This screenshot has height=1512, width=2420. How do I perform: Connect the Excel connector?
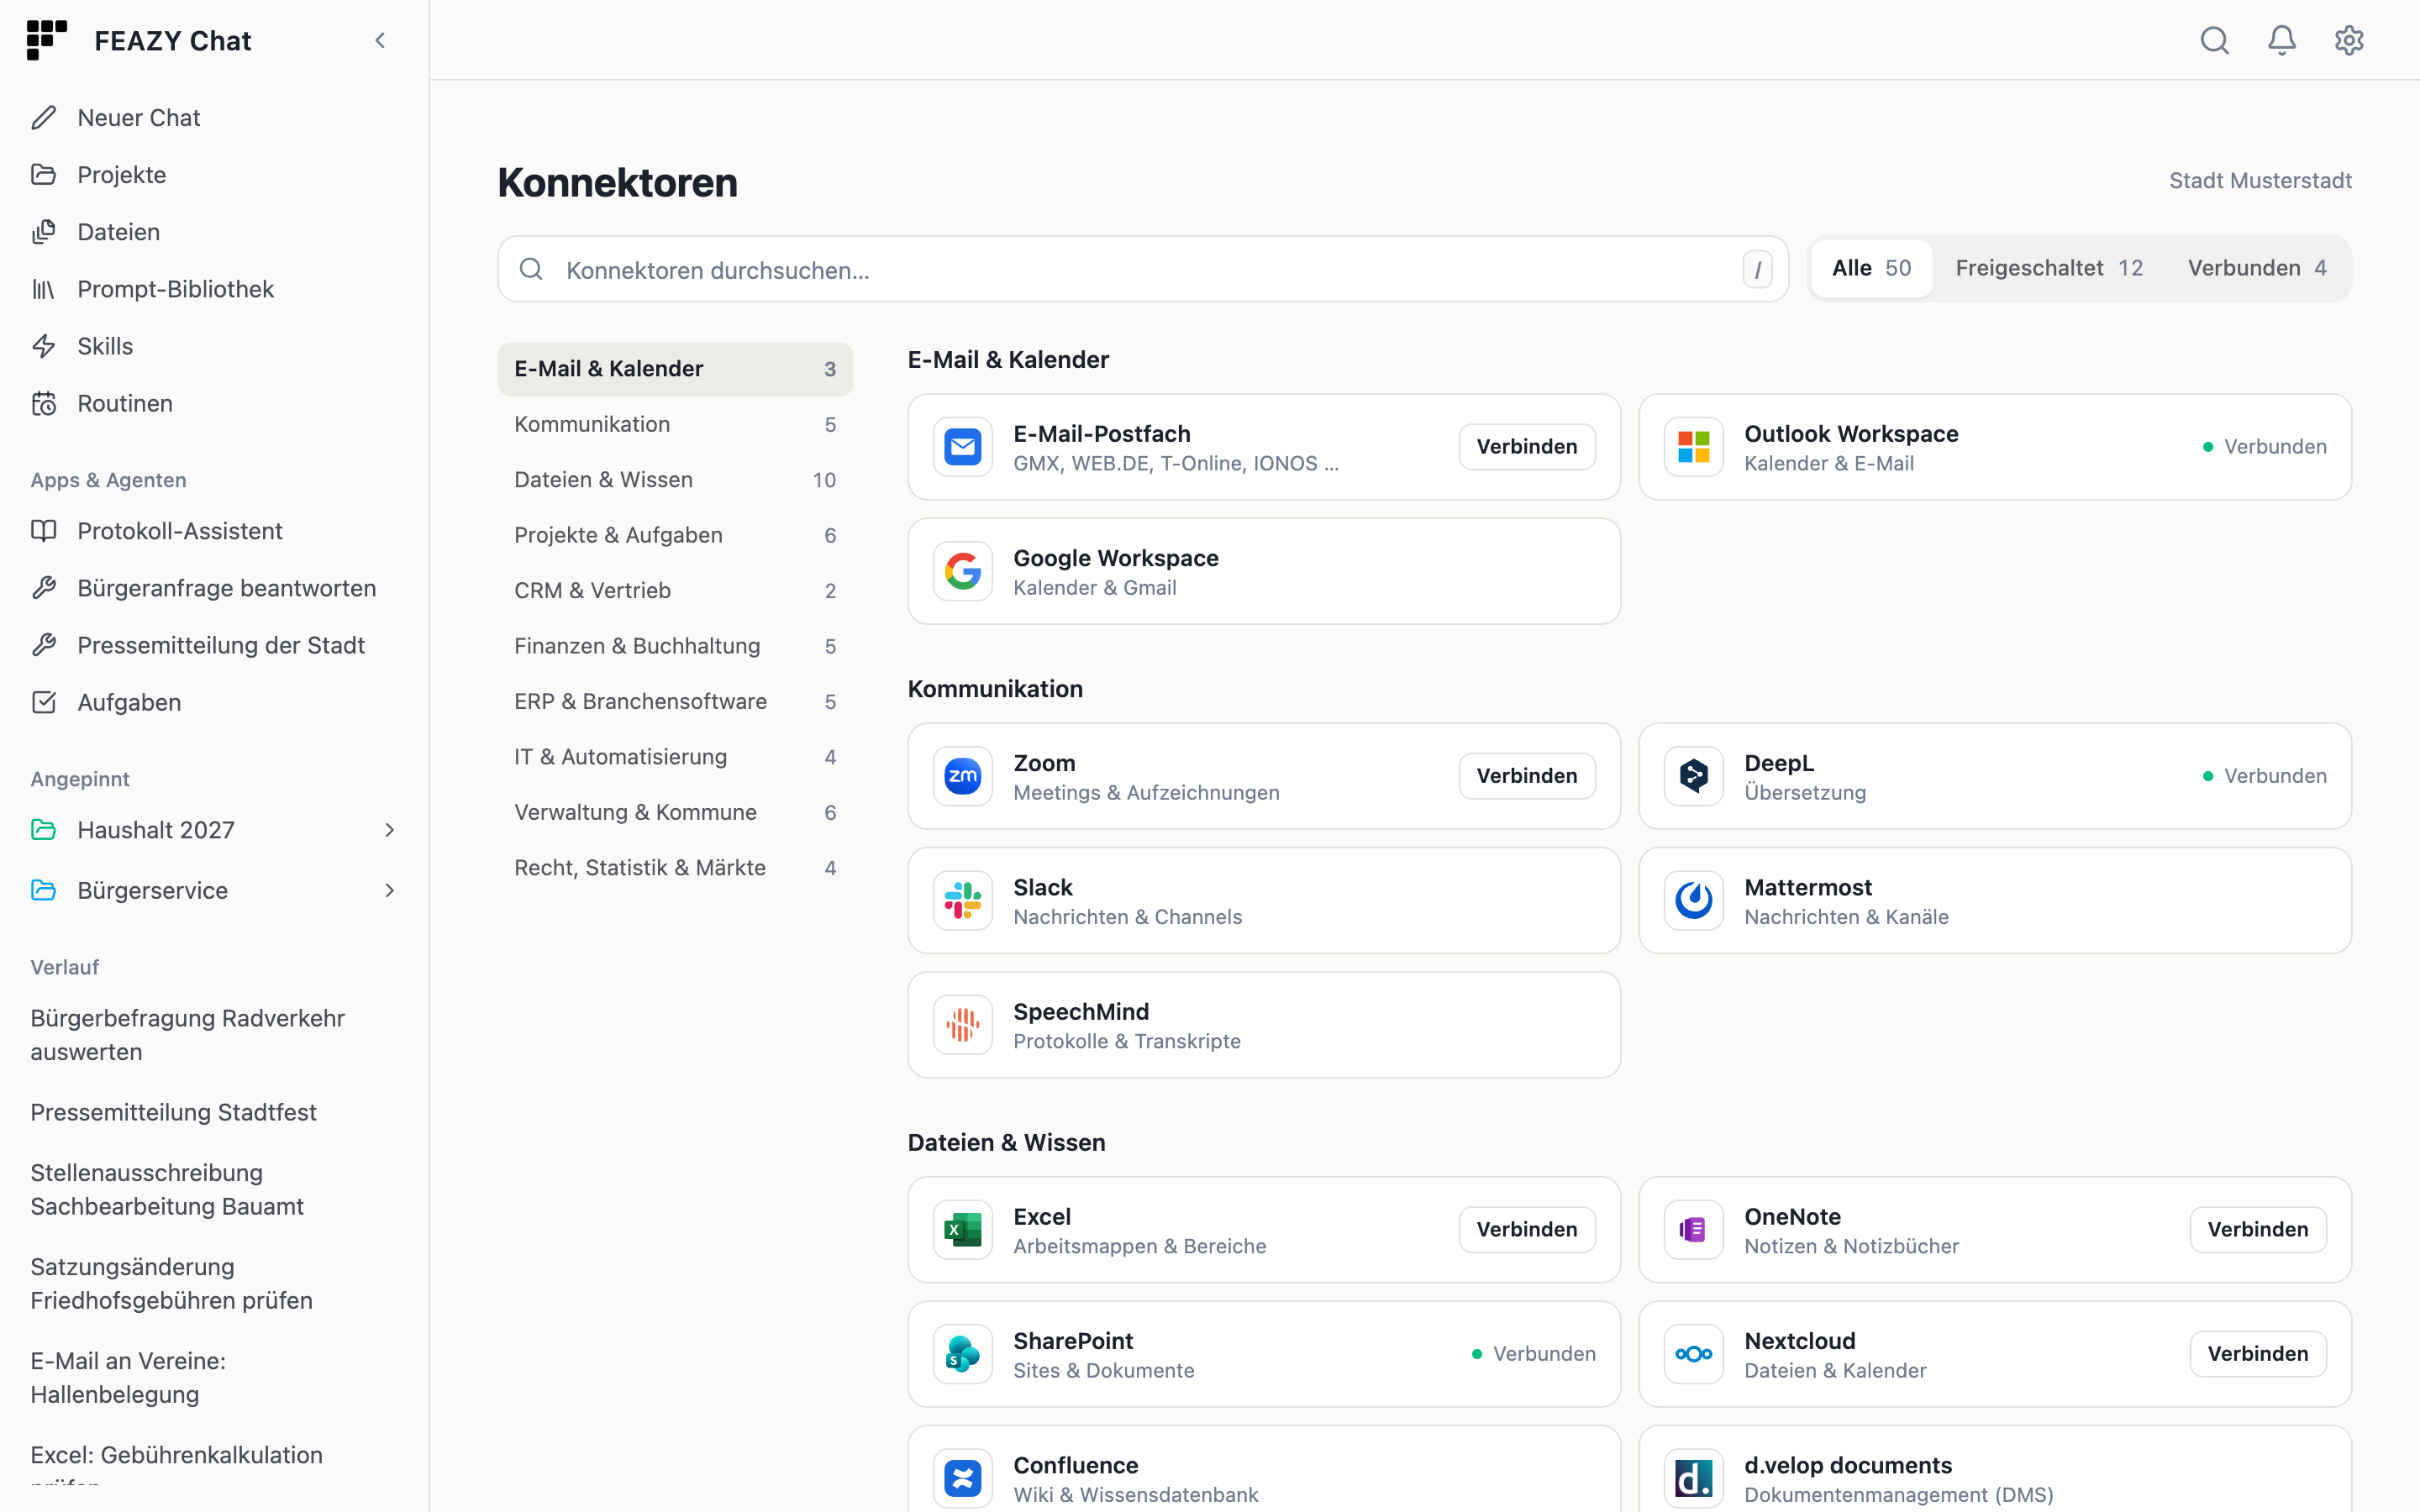click(1526, 1229)
